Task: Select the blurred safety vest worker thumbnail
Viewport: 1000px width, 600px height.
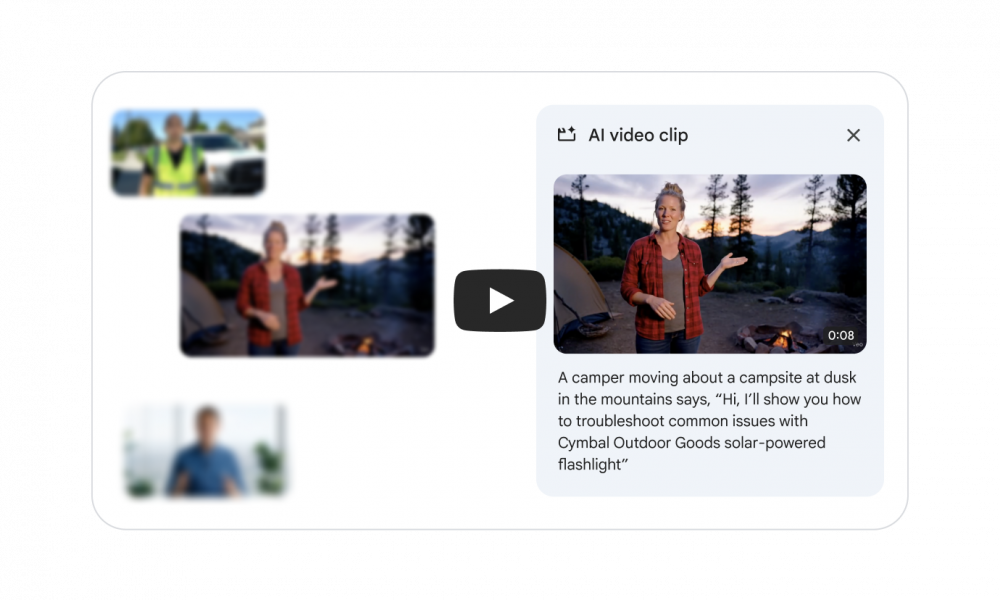Action: pyautogui.click(x=188, y=153)
